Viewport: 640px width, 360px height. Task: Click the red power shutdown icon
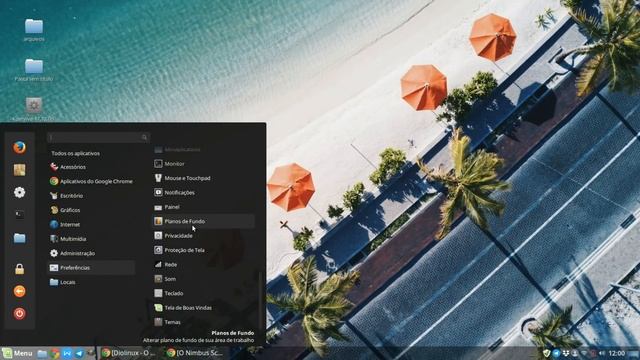(19, 313)
